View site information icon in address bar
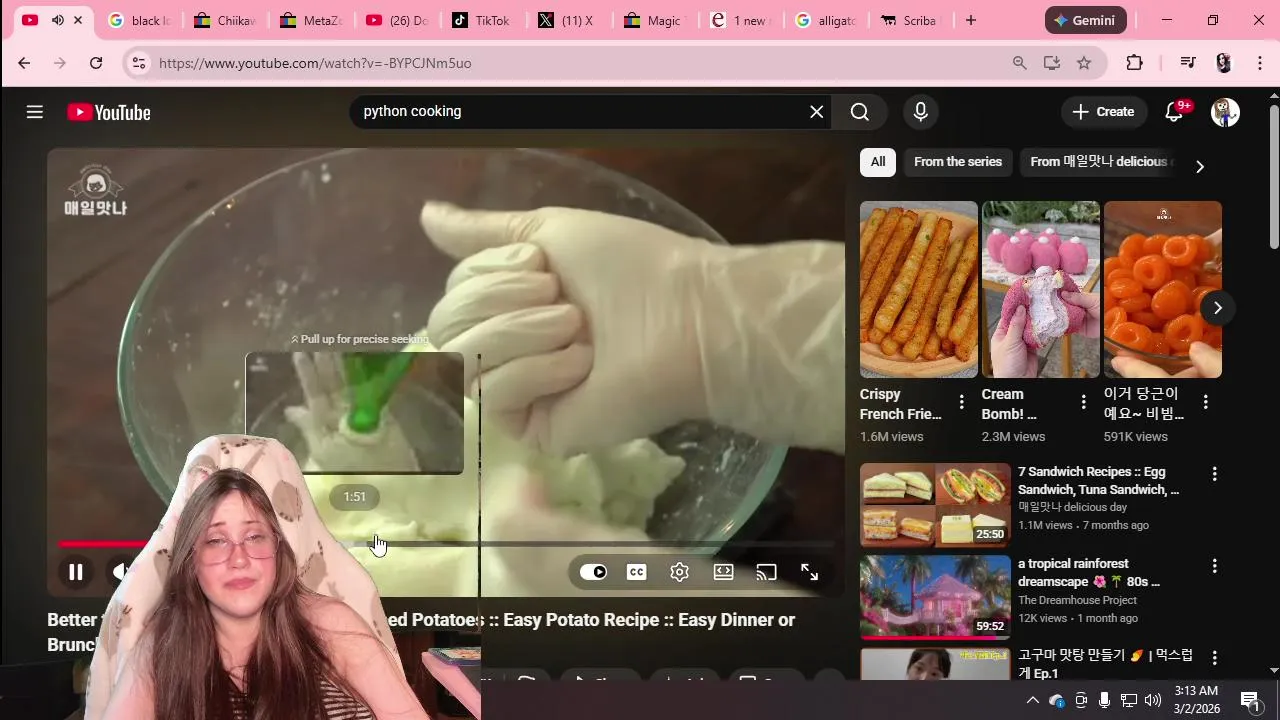This screenshot has width=1280, height=720. point(139,63)
